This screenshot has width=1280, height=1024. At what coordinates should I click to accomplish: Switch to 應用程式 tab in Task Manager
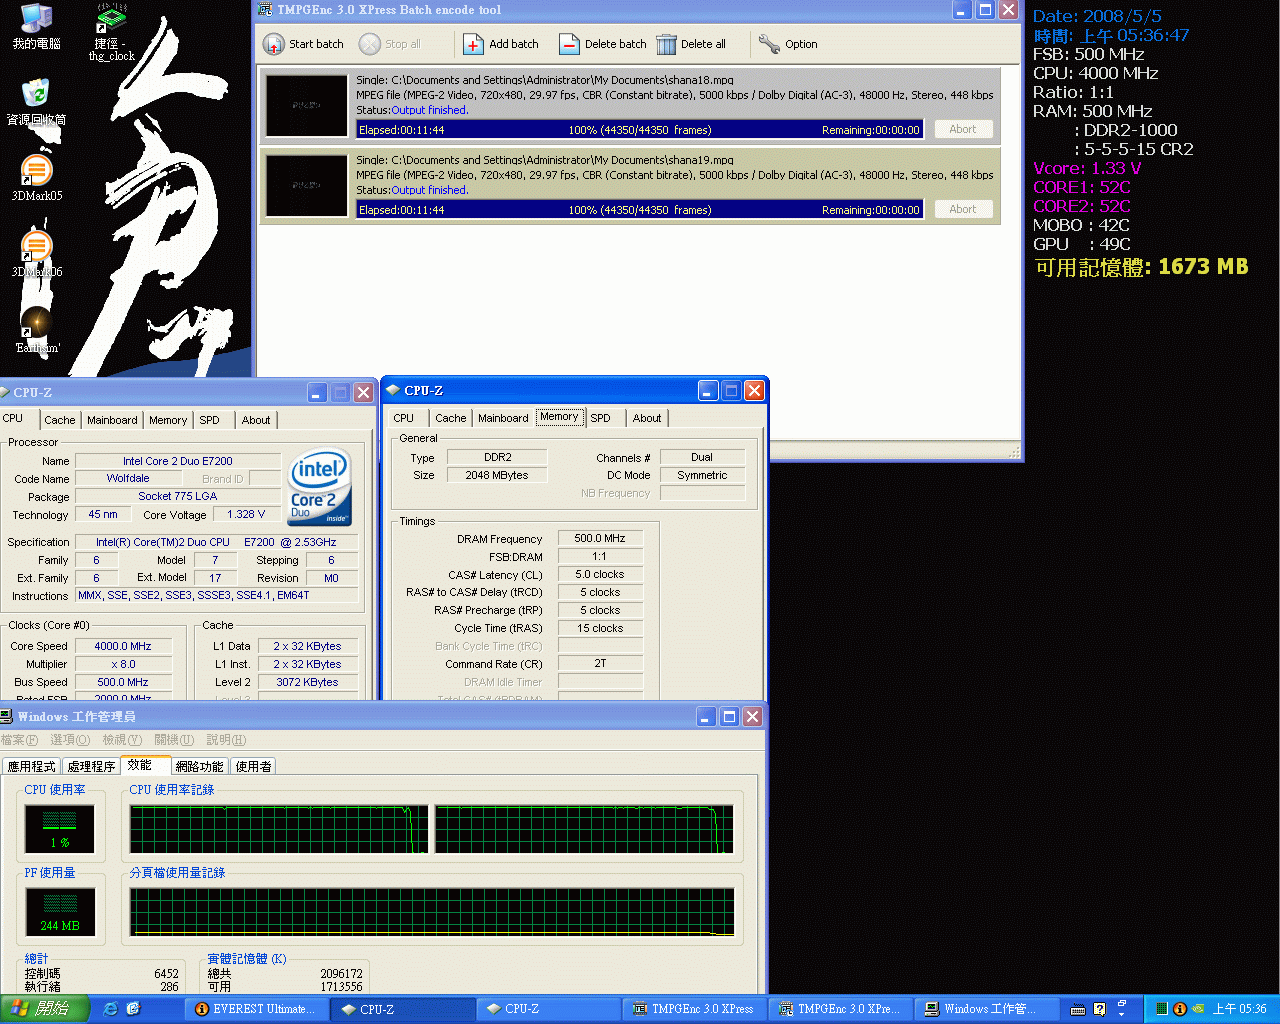tap(32, 767)
